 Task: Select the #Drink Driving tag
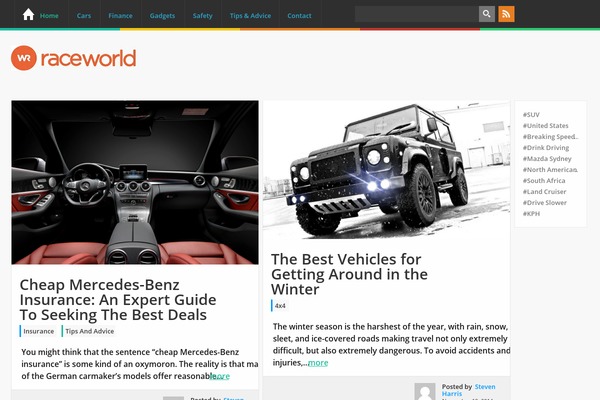(x=546, y=148)
